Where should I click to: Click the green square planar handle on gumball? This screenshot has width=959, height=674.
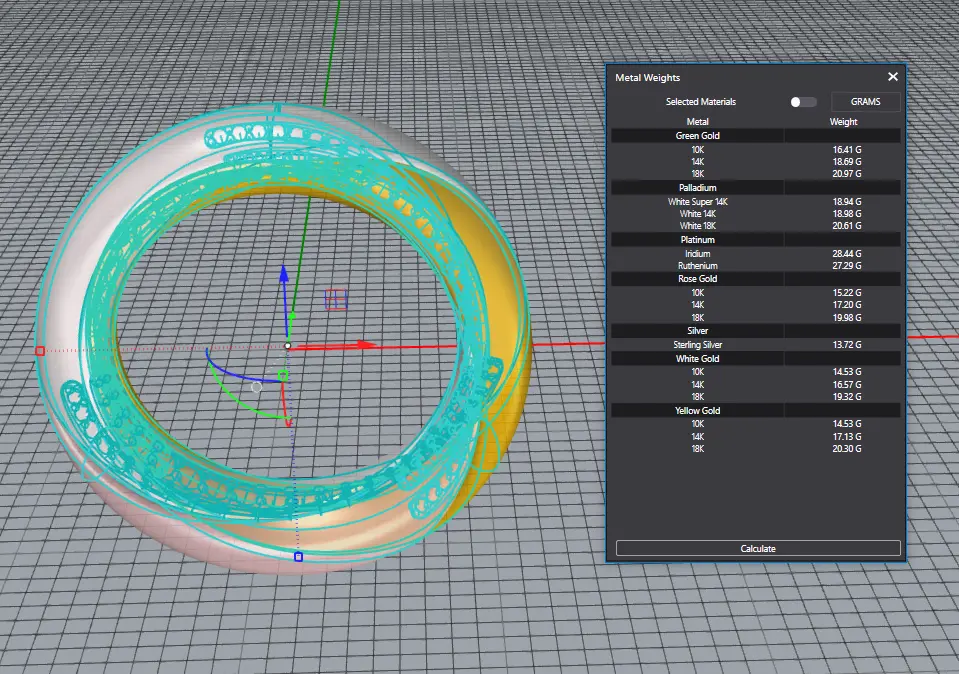[283, 376]
